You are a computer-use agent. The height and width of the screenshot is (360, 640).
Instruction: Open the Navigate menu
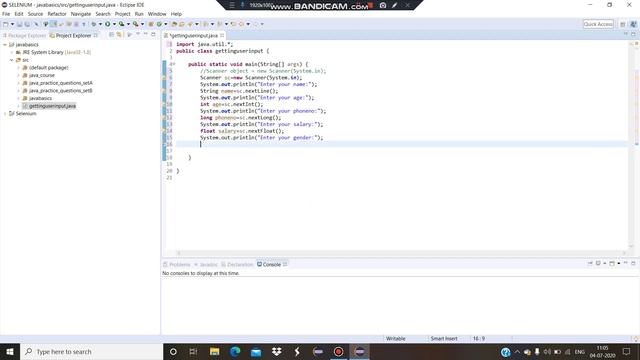click(x=81, y=14)
